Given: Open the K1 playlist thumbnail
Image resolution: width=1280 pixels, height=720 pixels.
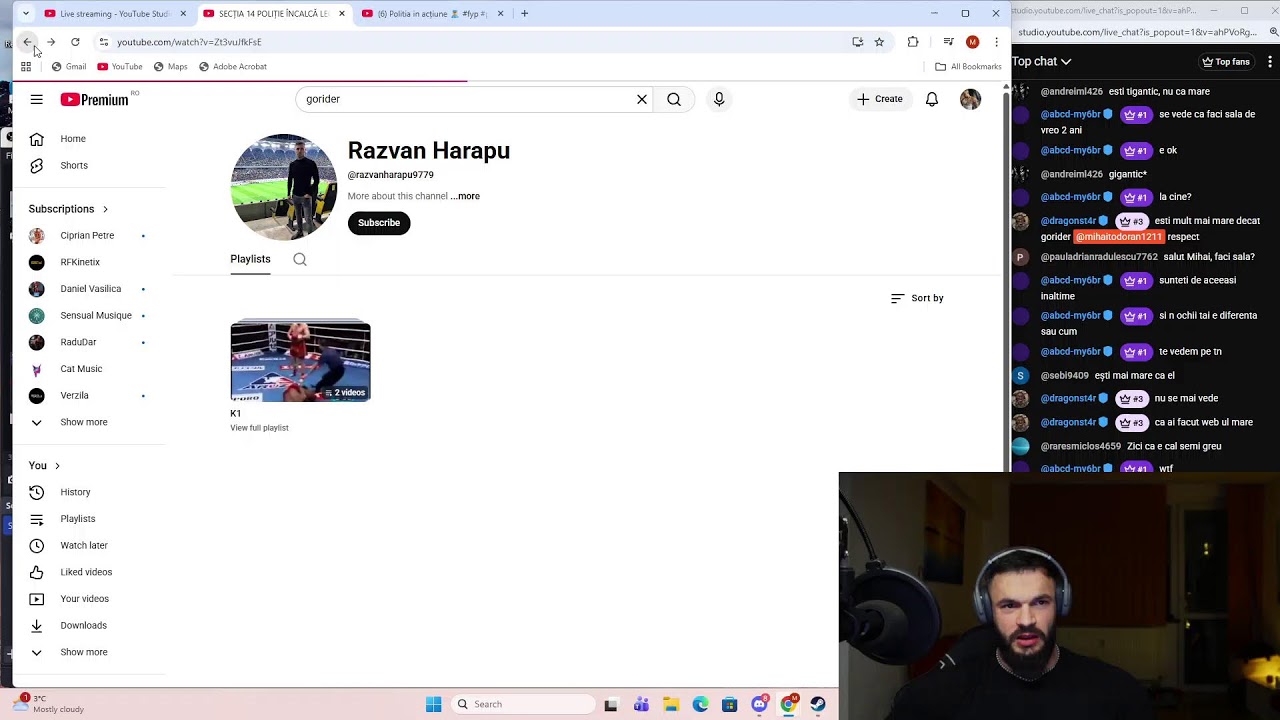Looking at the screenshot, I should (300, 361).
